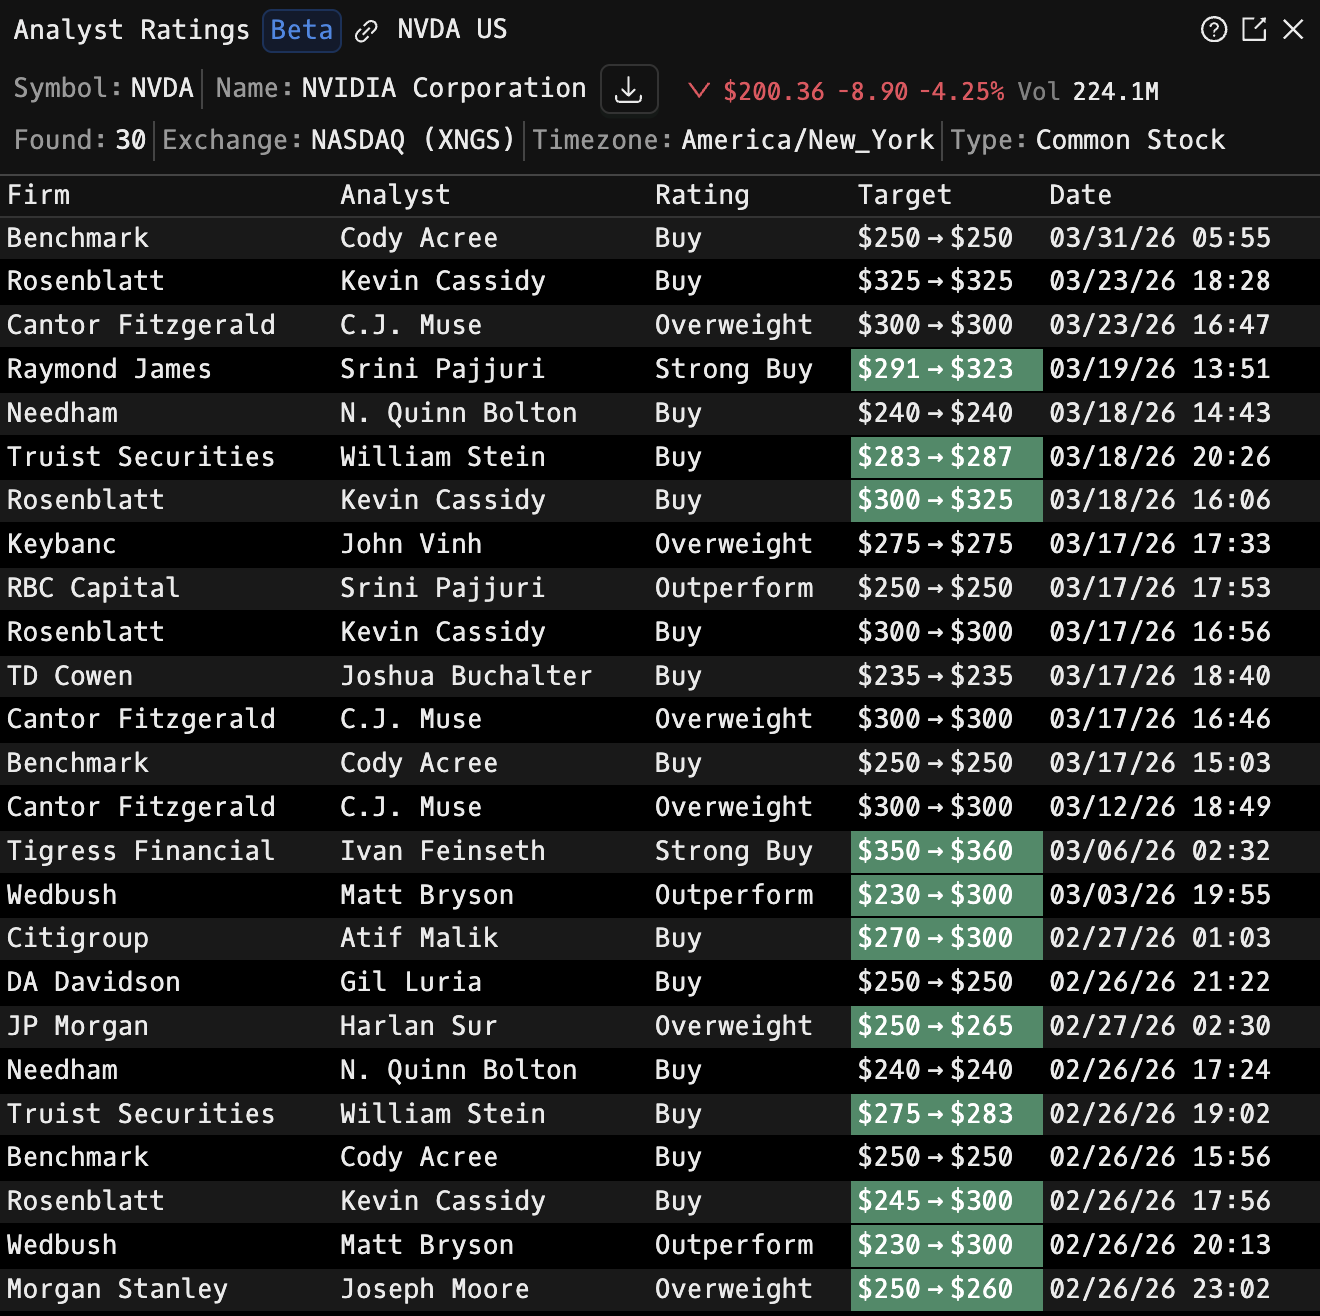Click analyst name Ivan Feinseth
The height and width of the screenshot is (1316, 1320).
[x=443, y=851]
